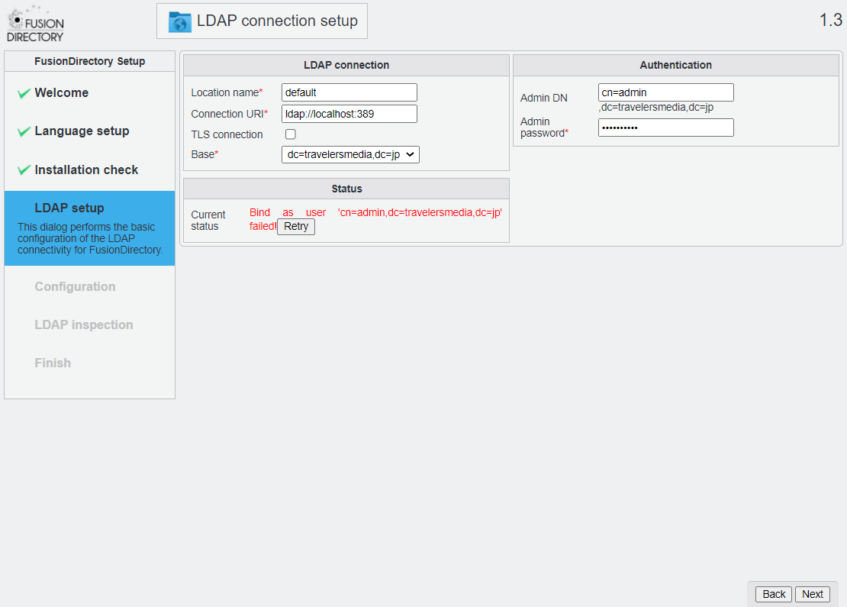Click the Finish step in sidebar
Viewport: 847px width, 607px height.
tap(53, 363)
